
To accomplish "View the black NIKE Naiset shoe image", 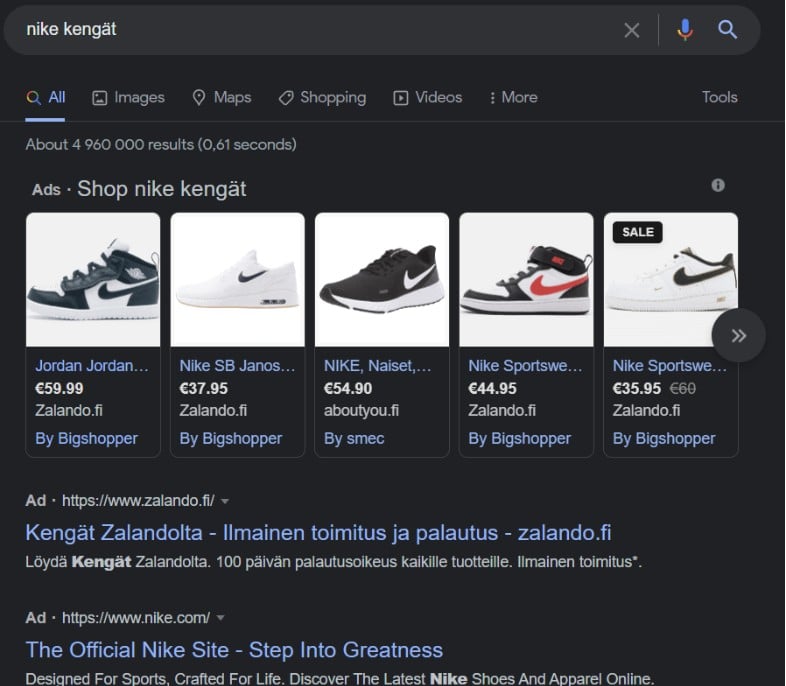I will click(381, 279).
